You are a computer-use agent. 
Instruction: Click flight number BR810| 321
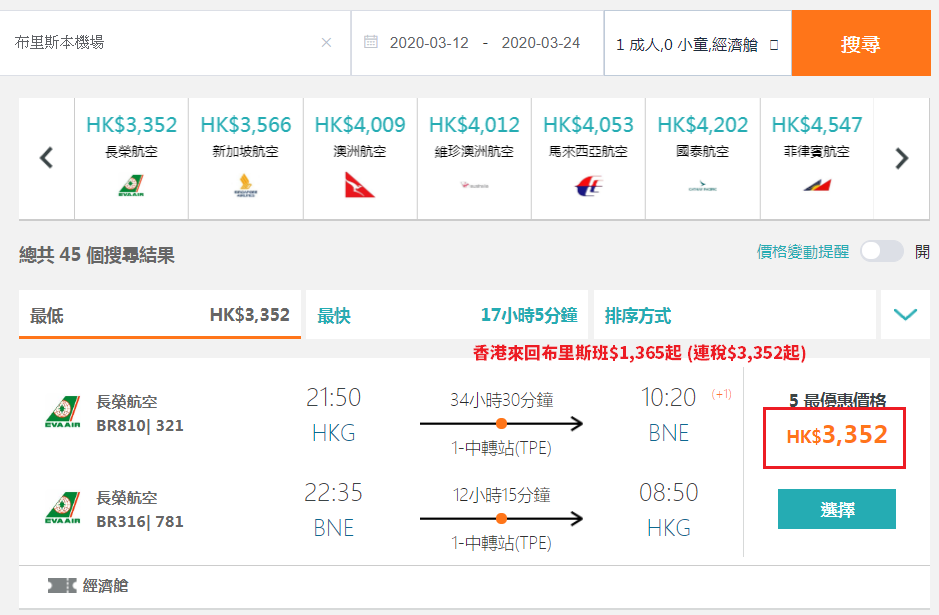140,426
